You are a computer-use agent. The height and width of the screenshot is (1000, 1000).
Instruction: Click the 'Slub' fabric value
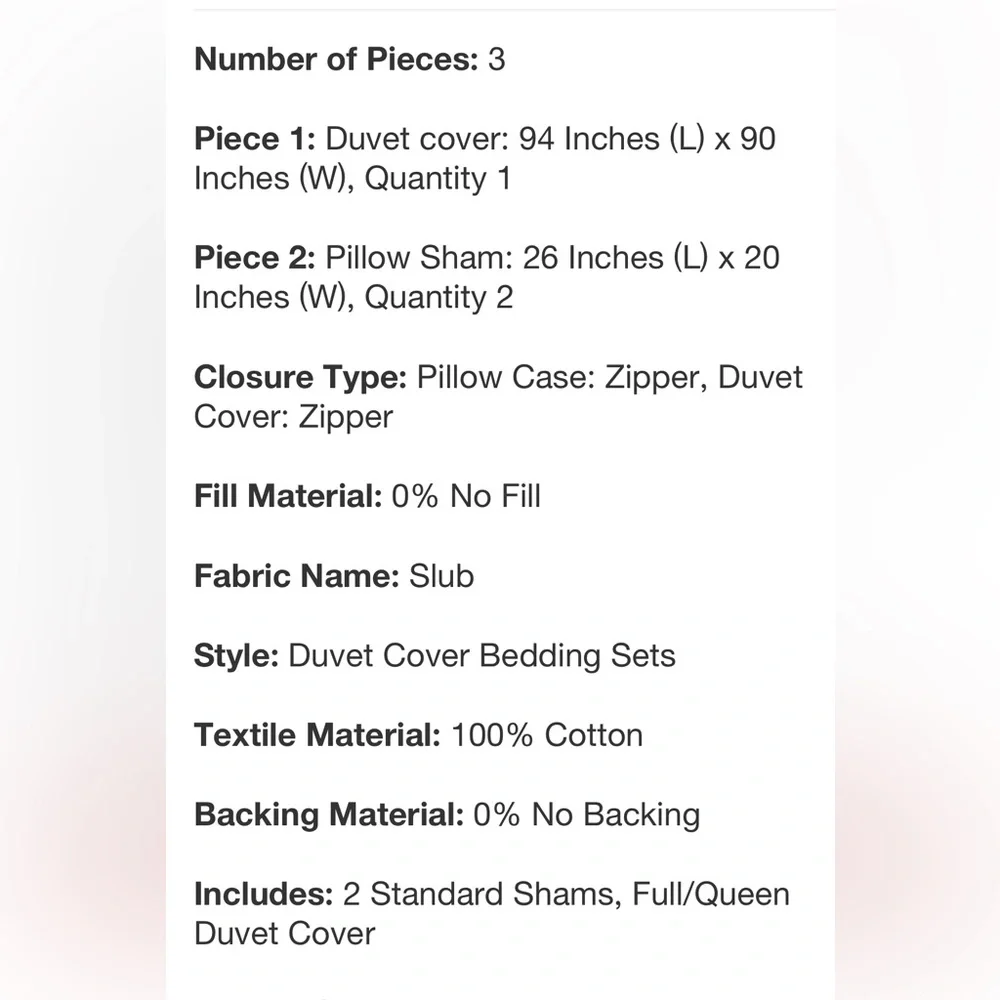coord(441,576)
